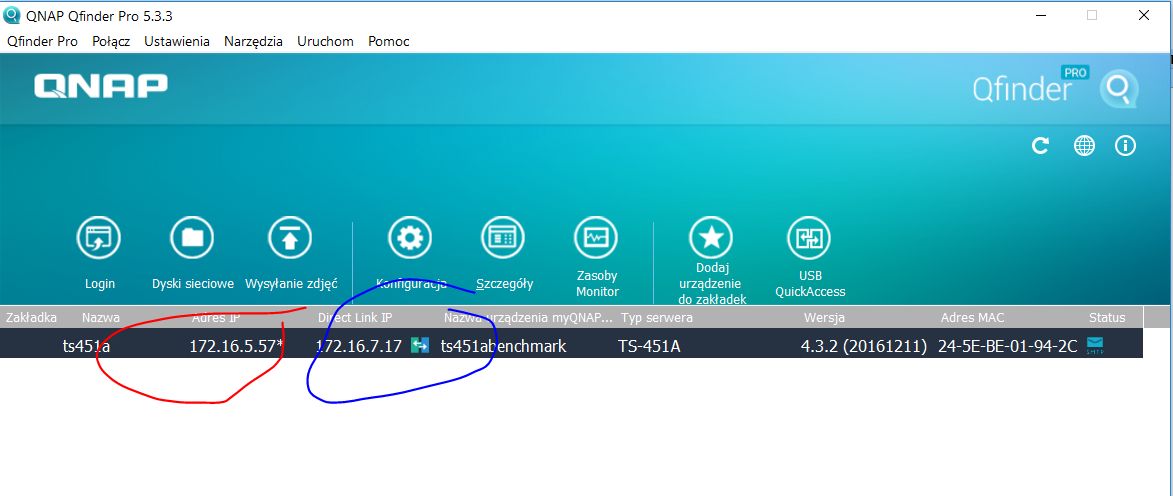Image resolution: width=1173 pixels, height=496 pixels.
Task: Click Dodaj urządzenie do zakładek star icon
Action: [x=711, y=238]
